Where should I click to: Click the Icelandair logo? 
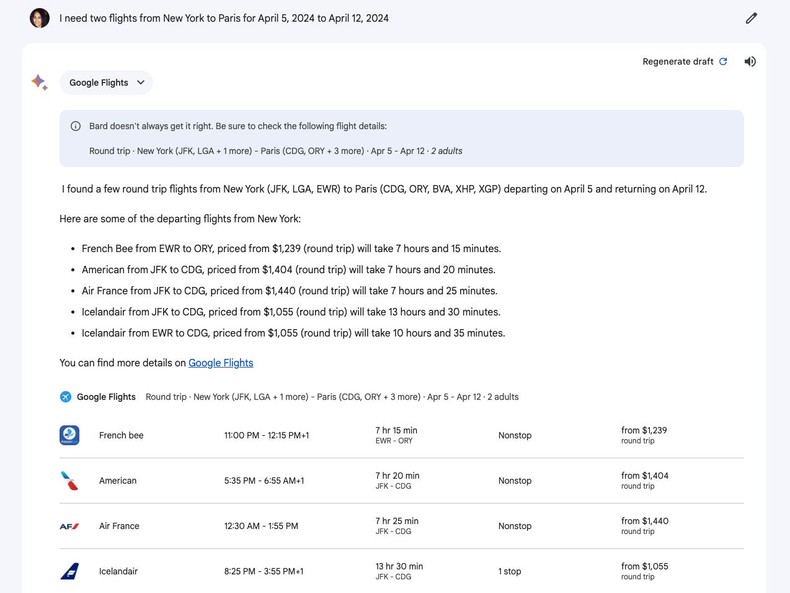[x=69, y=571]
